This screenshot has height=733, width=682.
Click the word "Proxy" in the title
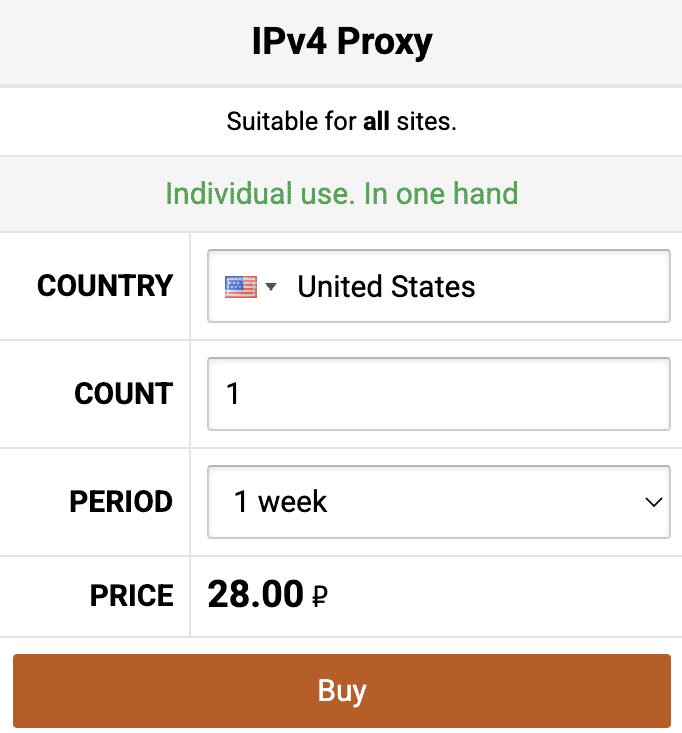(384, 43)
